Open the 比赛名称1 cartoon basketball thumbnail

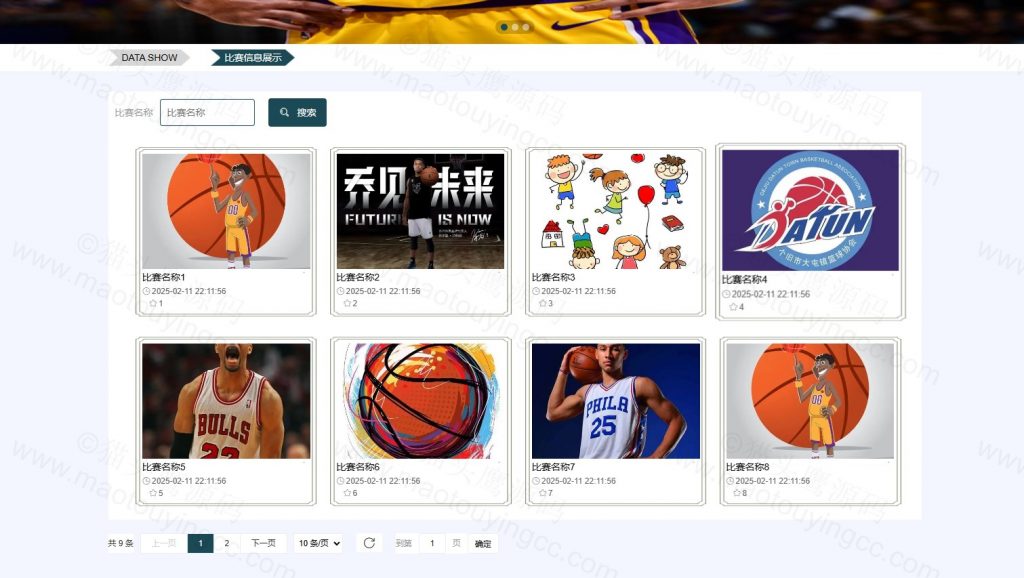point(226,211)
